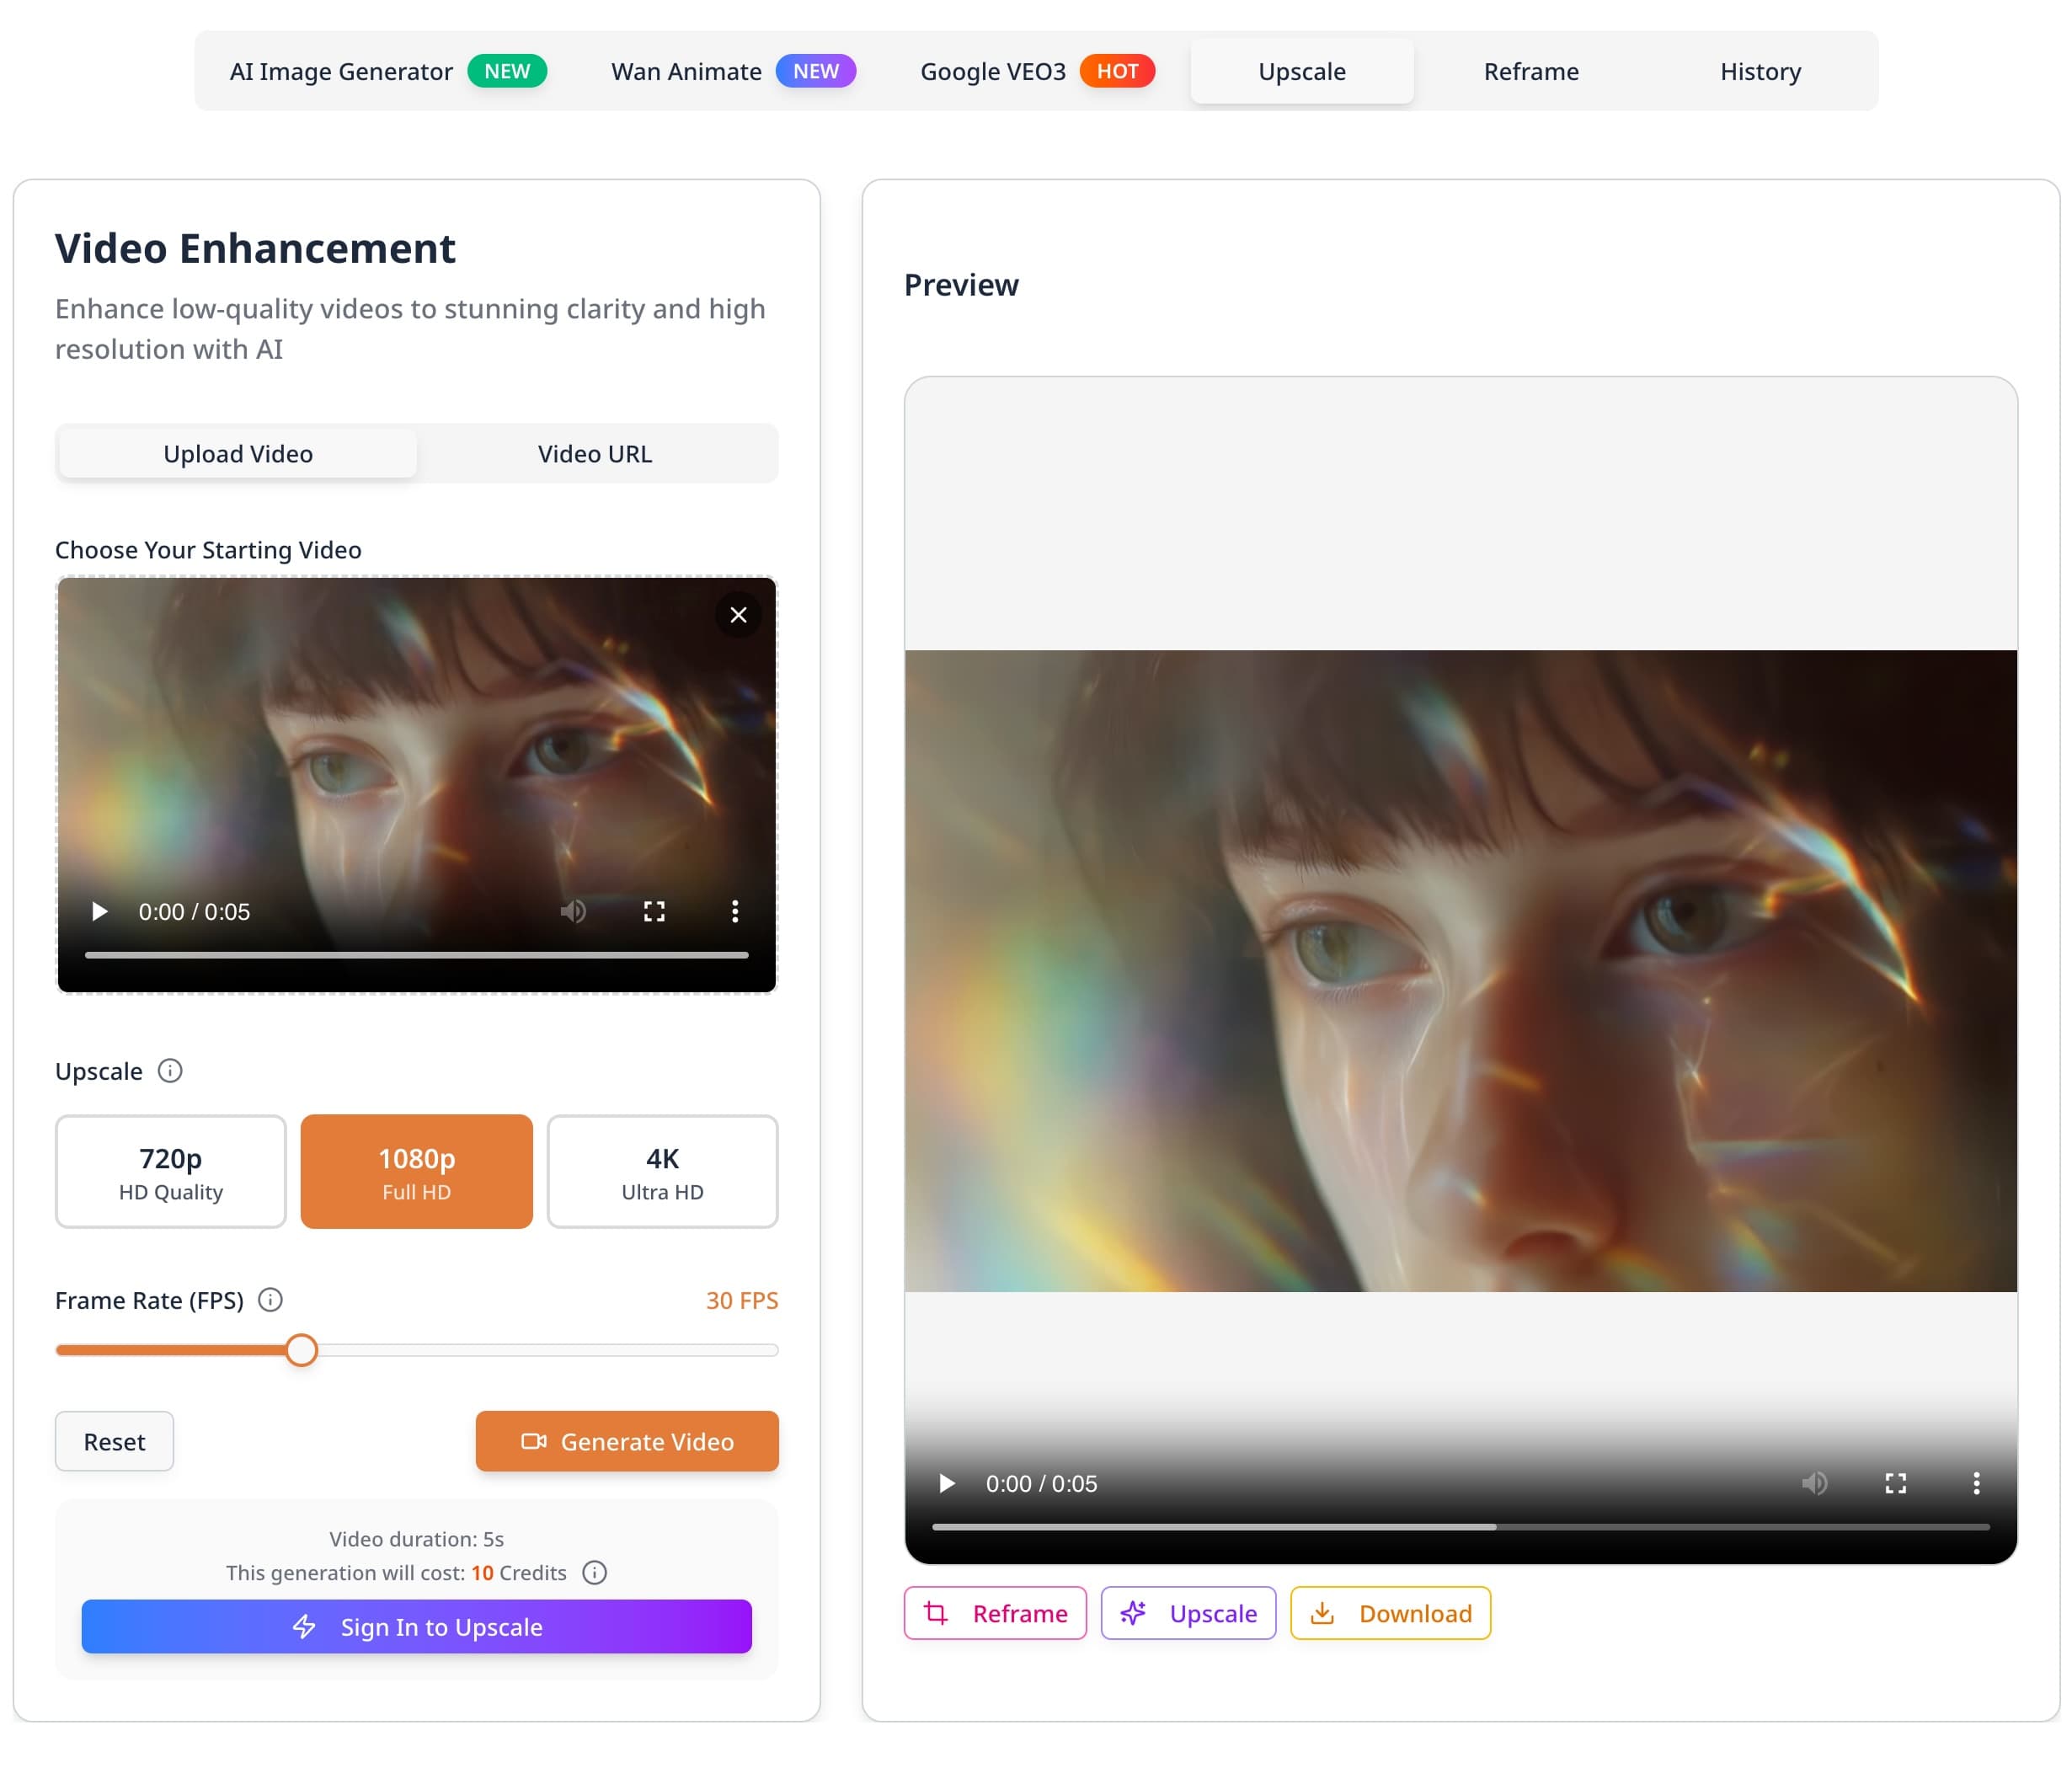
Task: Click the Frame Rate slider handle
Action: click(x=302, y=1350)
